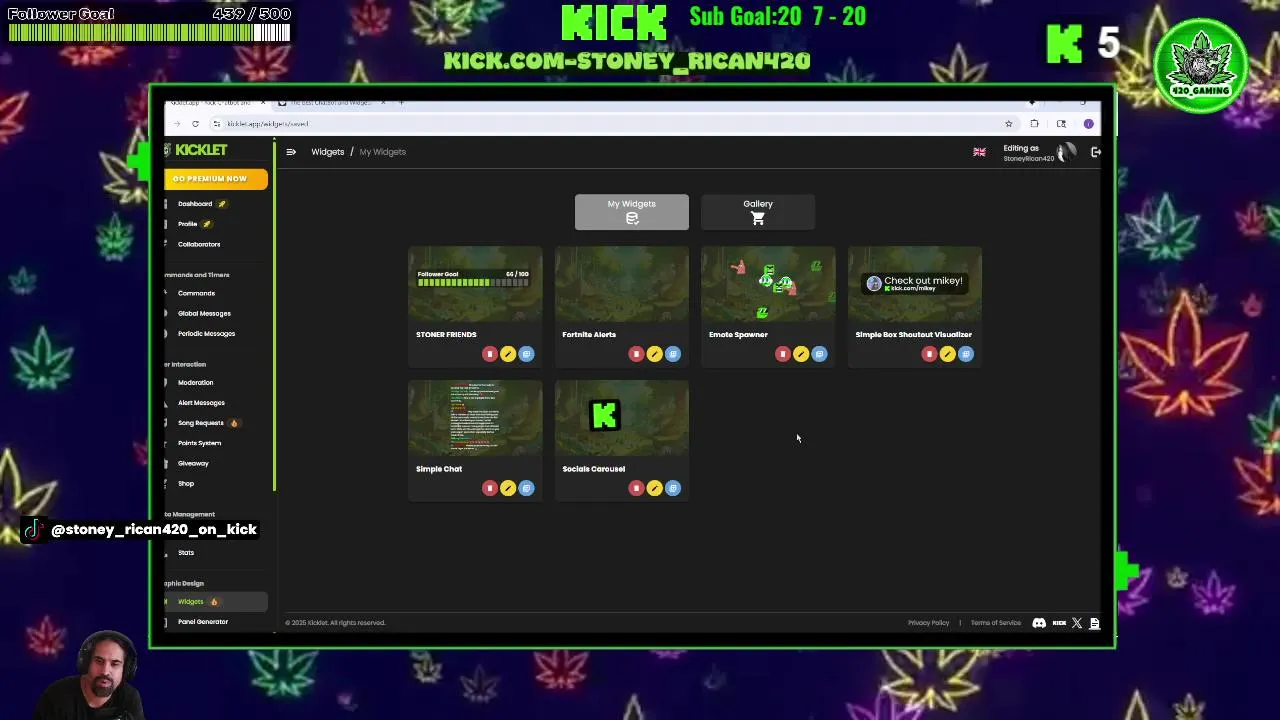The width and height of the screenshot is (1280, 720).
Task: Click the browser address bar URL
Action: [x=268, y=124]
